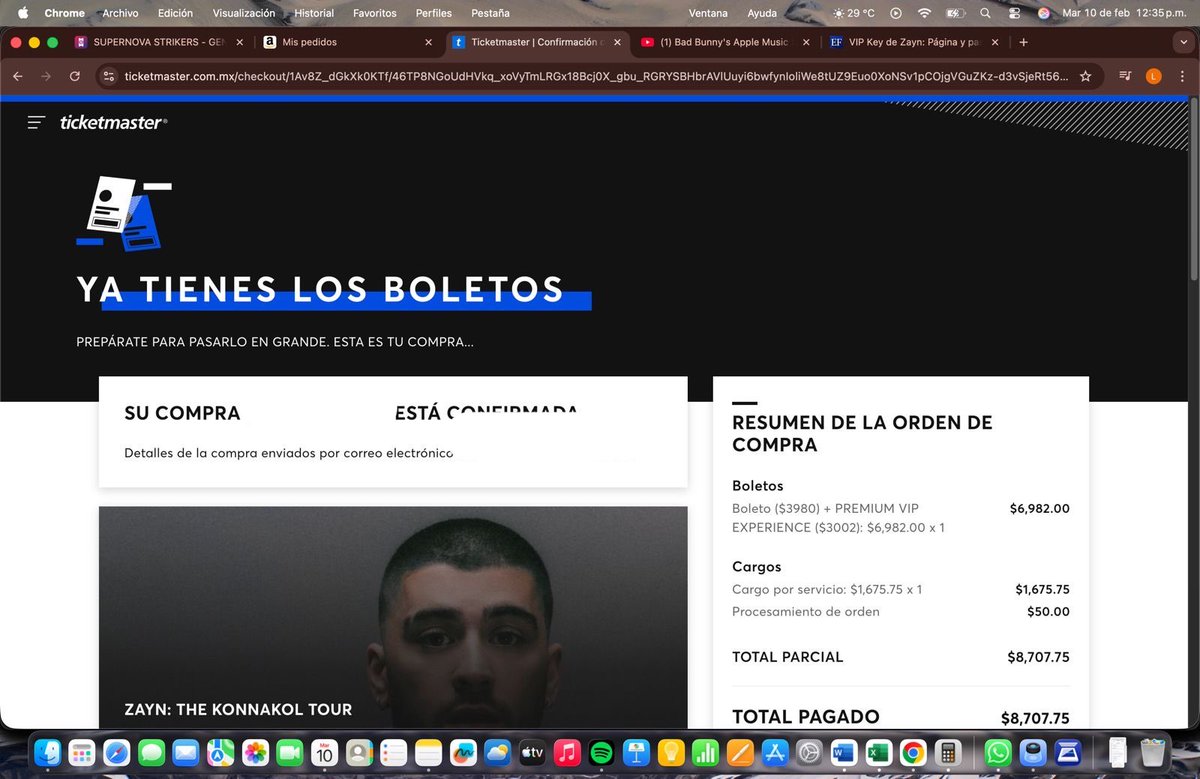Open Chrome's three-dot menu
The height and width of the screenshot is (779, 1200).
pyautogui.click(x=1181, y=76)
